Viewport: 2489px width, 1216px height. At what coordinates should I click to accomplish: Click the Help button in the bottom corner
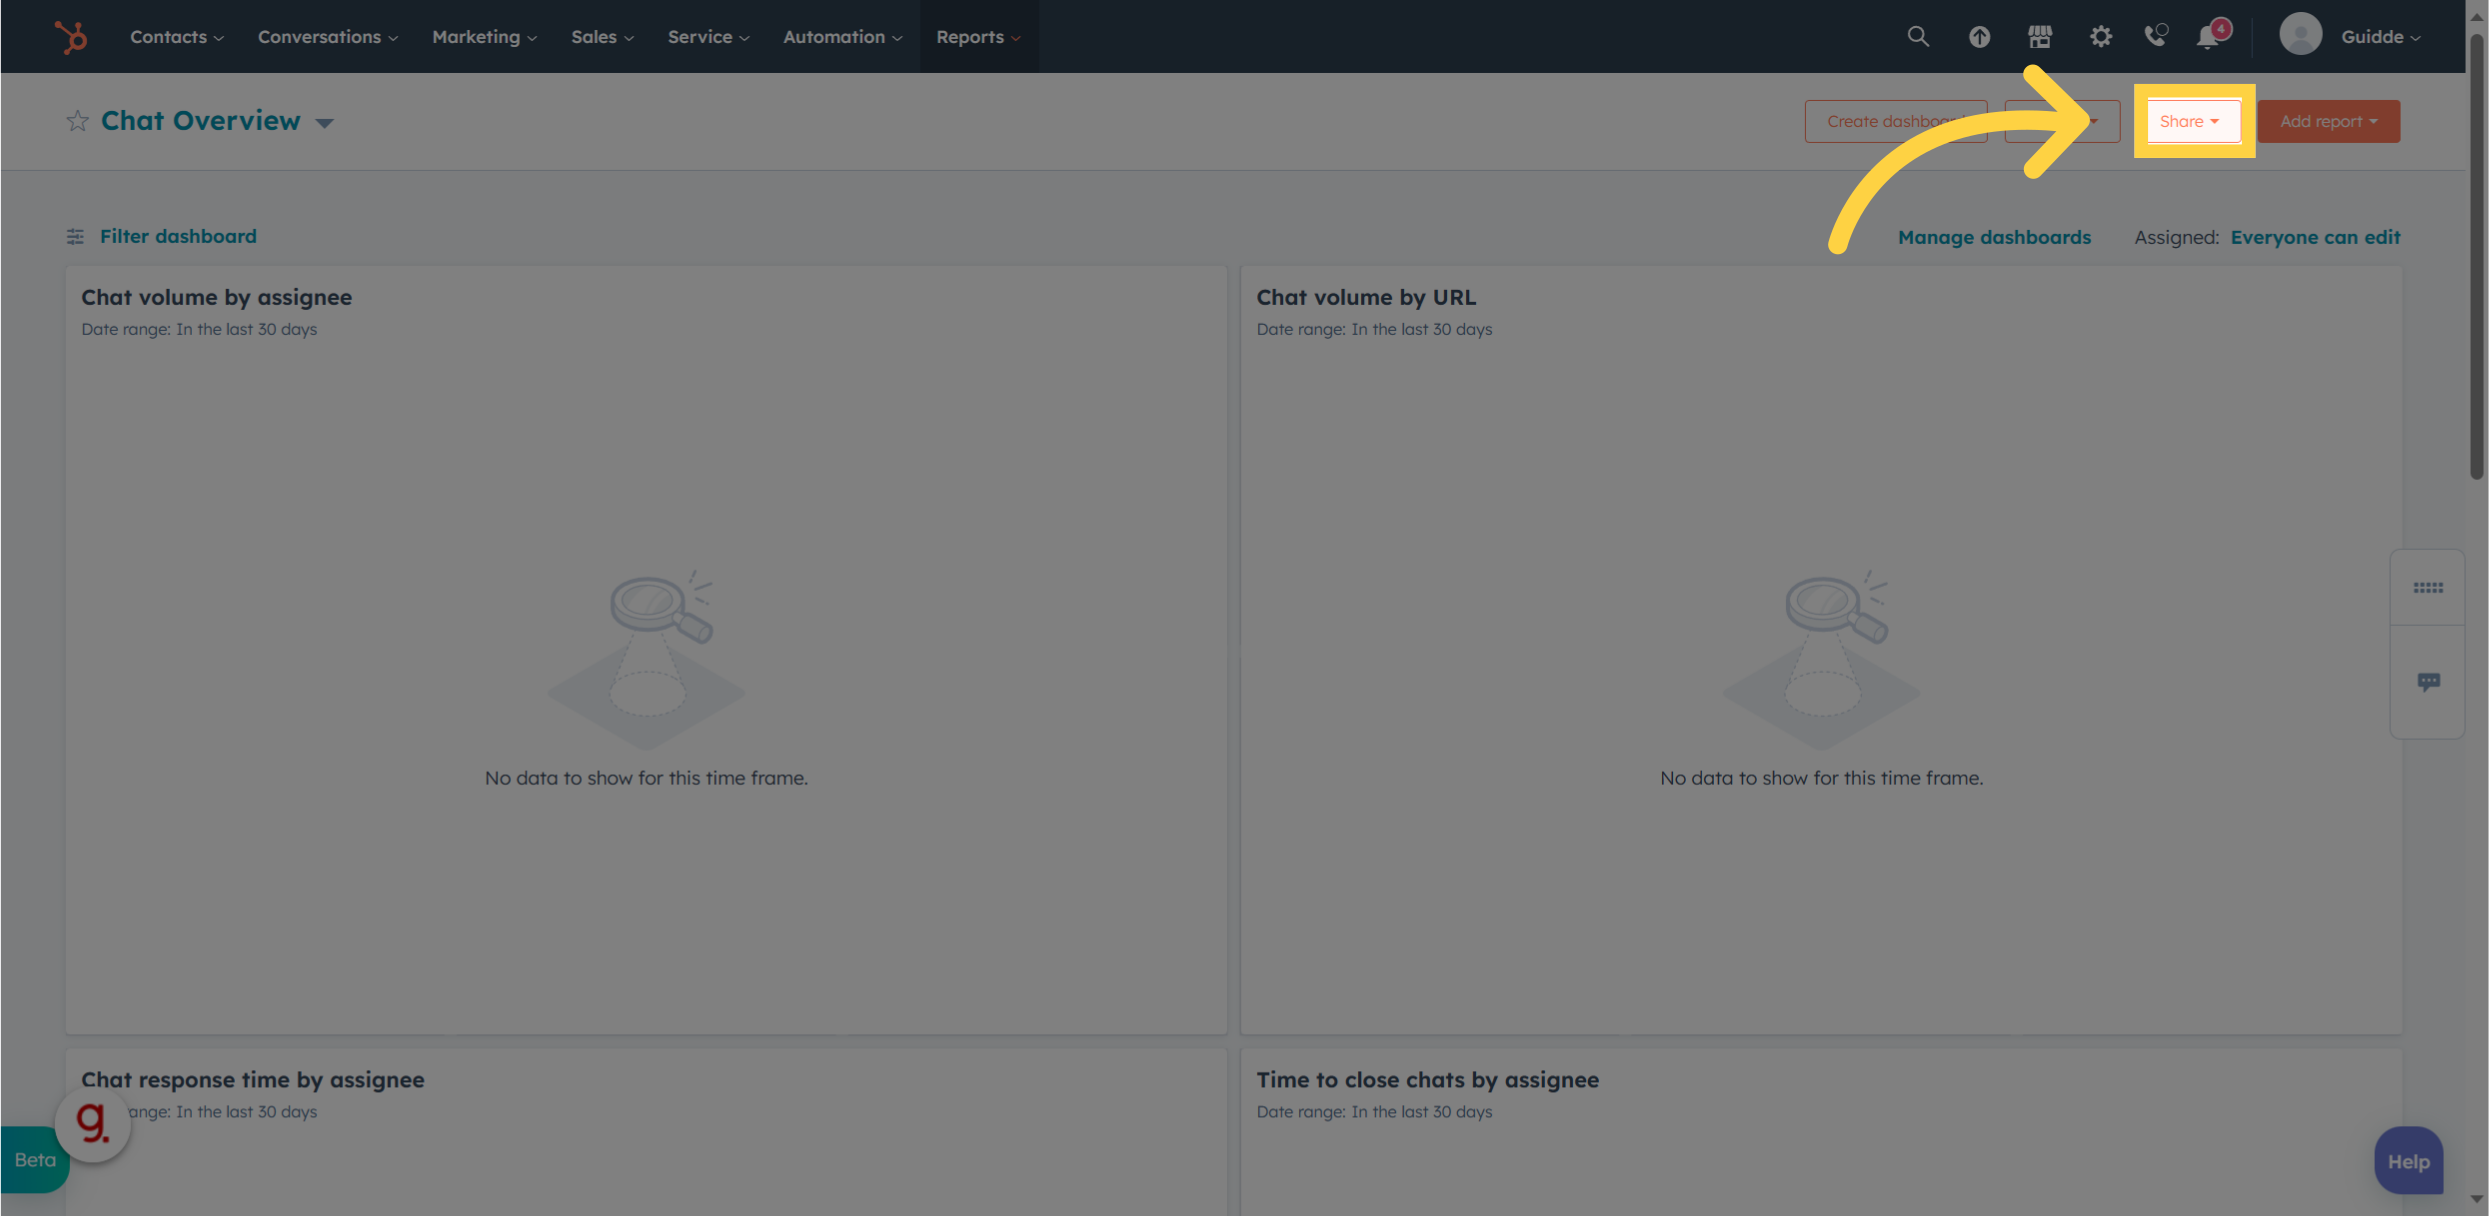(x=2408, y=1160)
